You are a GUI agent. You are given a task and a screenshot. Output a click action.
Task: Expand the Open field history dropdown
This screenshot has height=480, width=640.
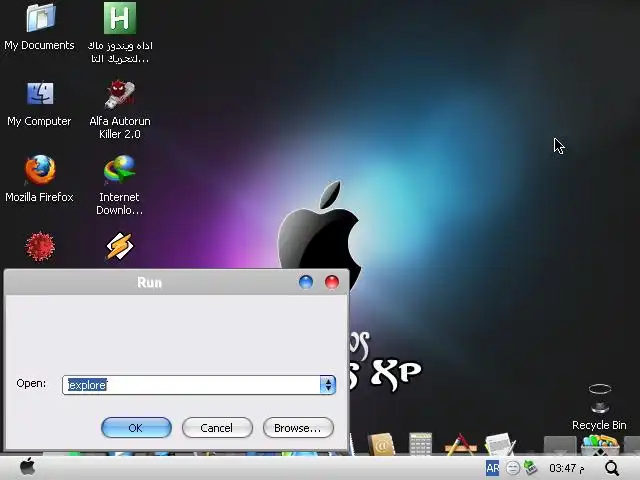328,385
